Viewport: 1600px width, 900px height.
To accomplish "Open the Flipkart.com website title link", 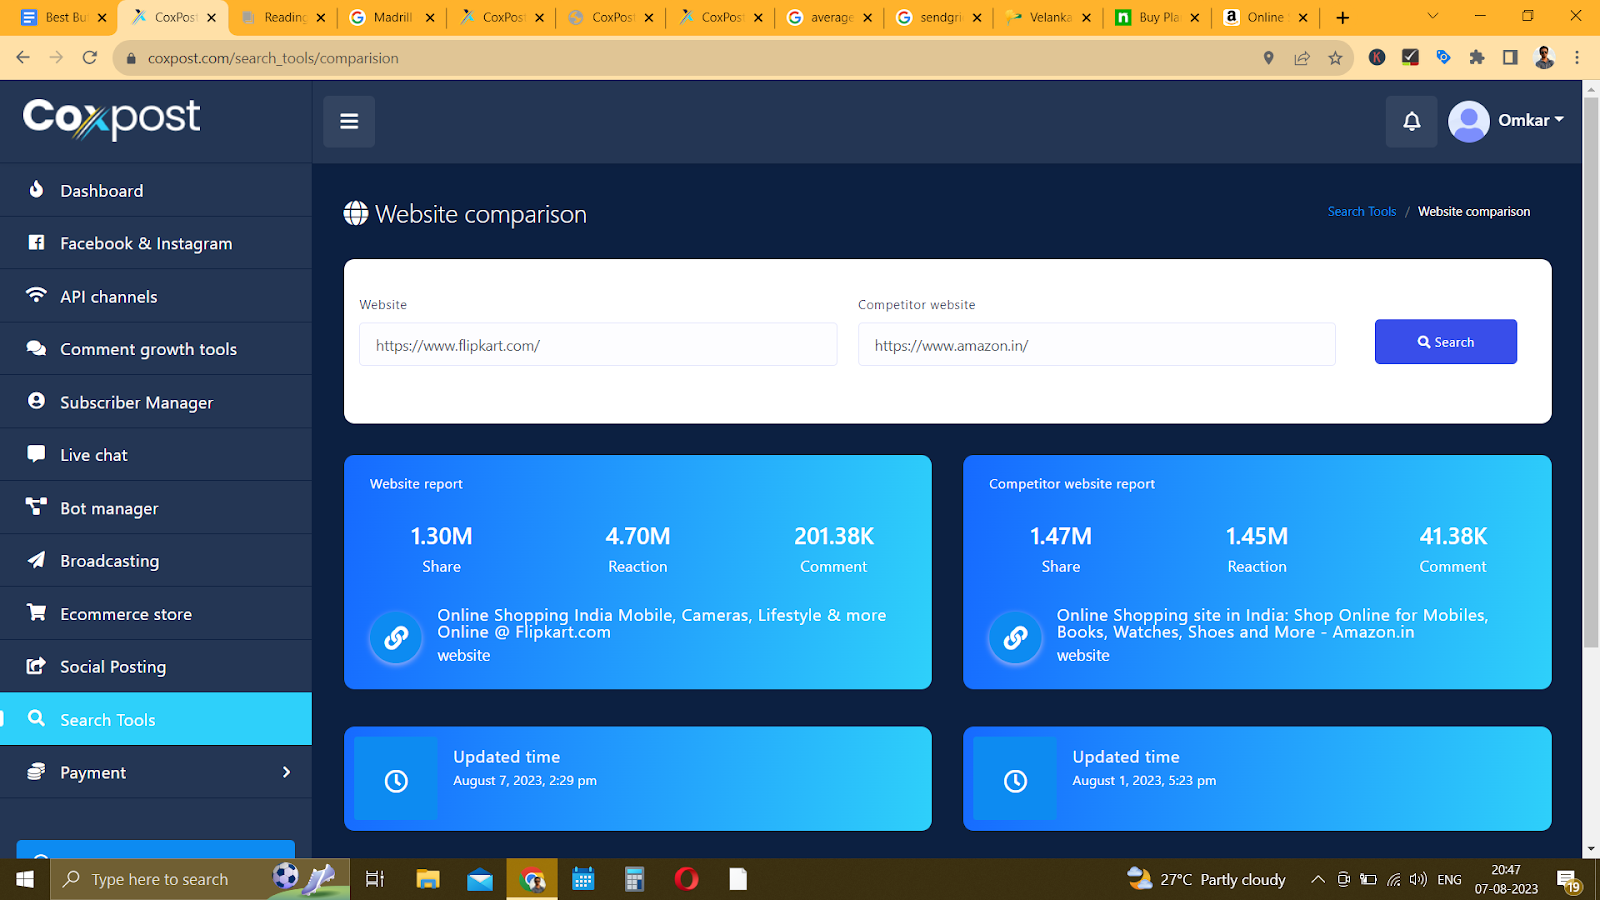I will pos(661,623).
